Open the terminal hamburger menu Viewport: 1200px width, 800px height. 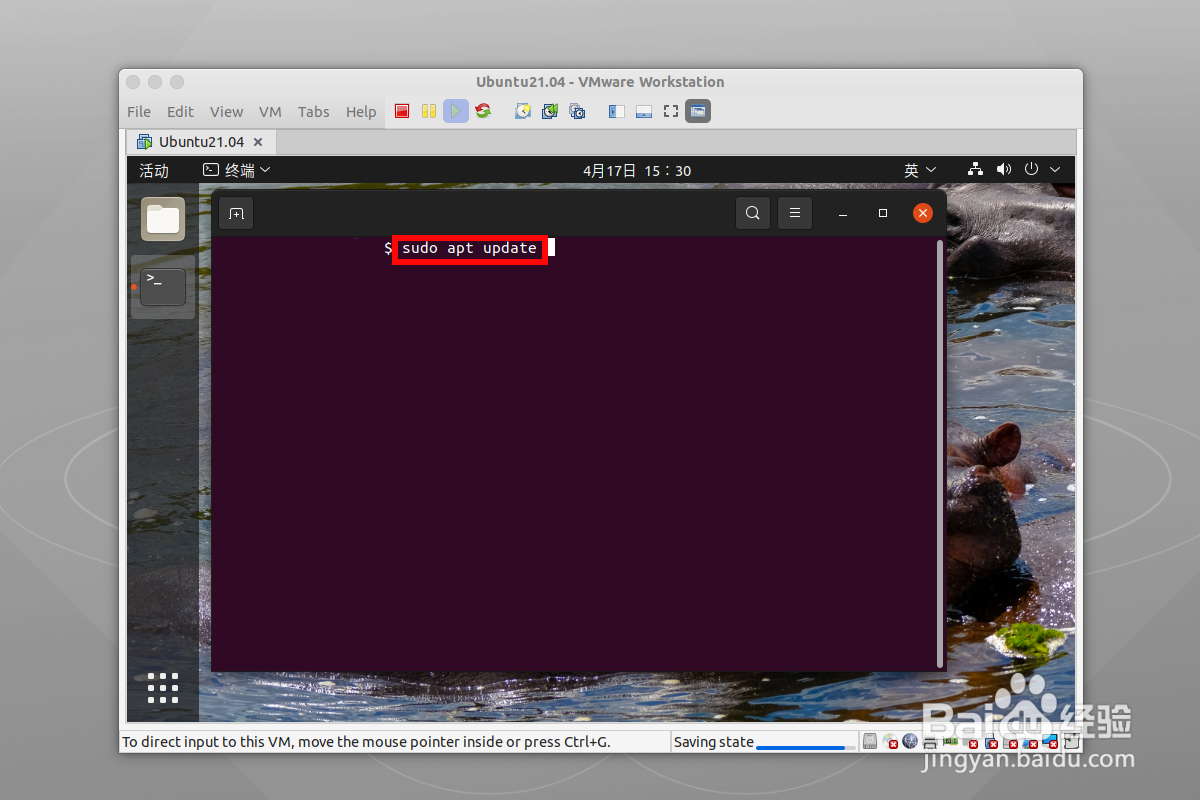click(795, 212)
